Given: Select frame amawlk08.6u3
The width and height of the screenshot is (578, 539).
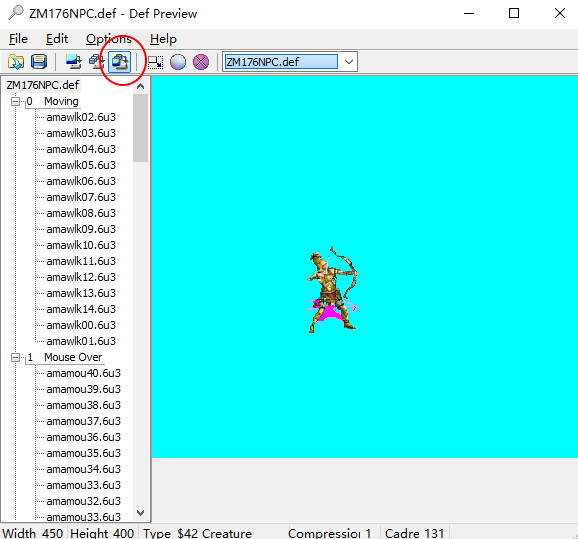Looking at the screenshot, I should click(x=81, y=213).
